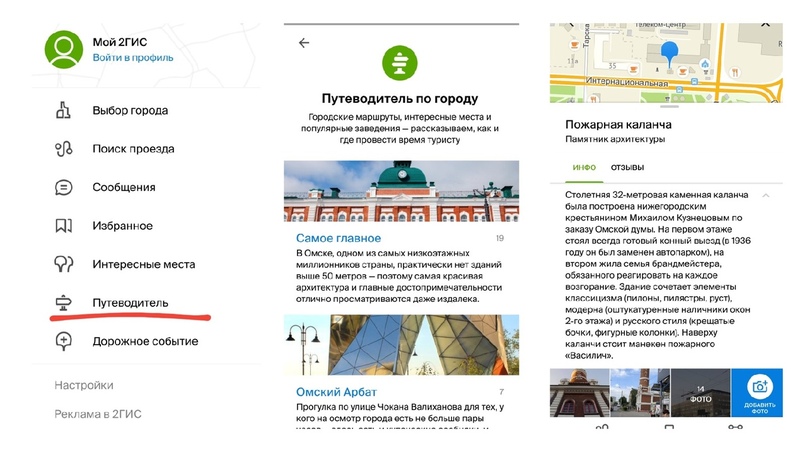The image size is (807, 453).
Task: Open the Поиск проезда menu item
Action: point(133,149)
